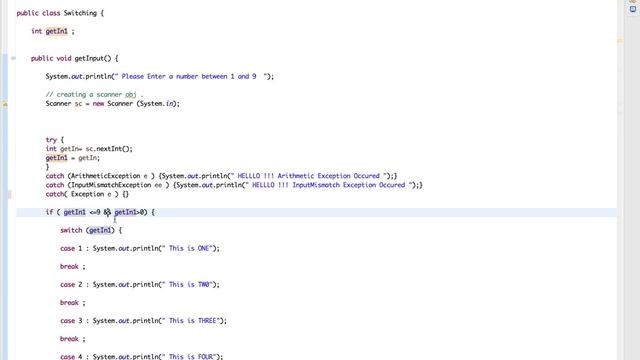Click the 'case 1' label
This screenshot has width=640, height=360.
pyautogui.click(x=71, y=248)
